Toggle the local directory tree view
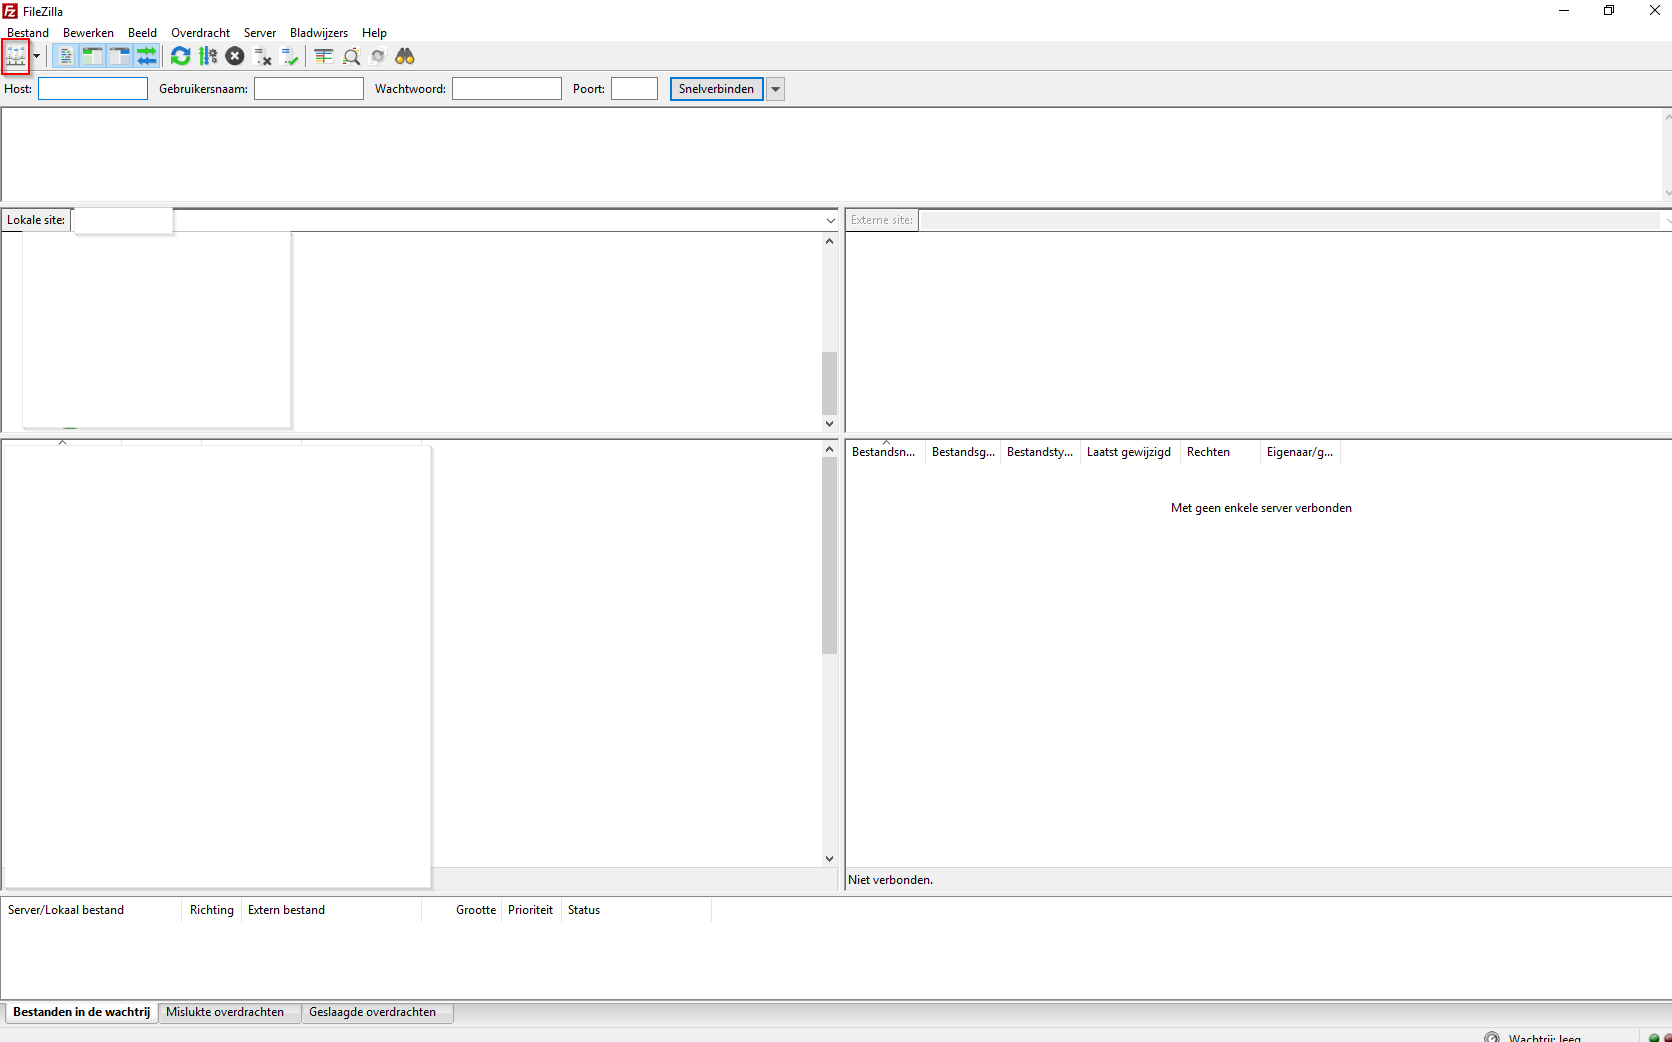 (92, 56)
